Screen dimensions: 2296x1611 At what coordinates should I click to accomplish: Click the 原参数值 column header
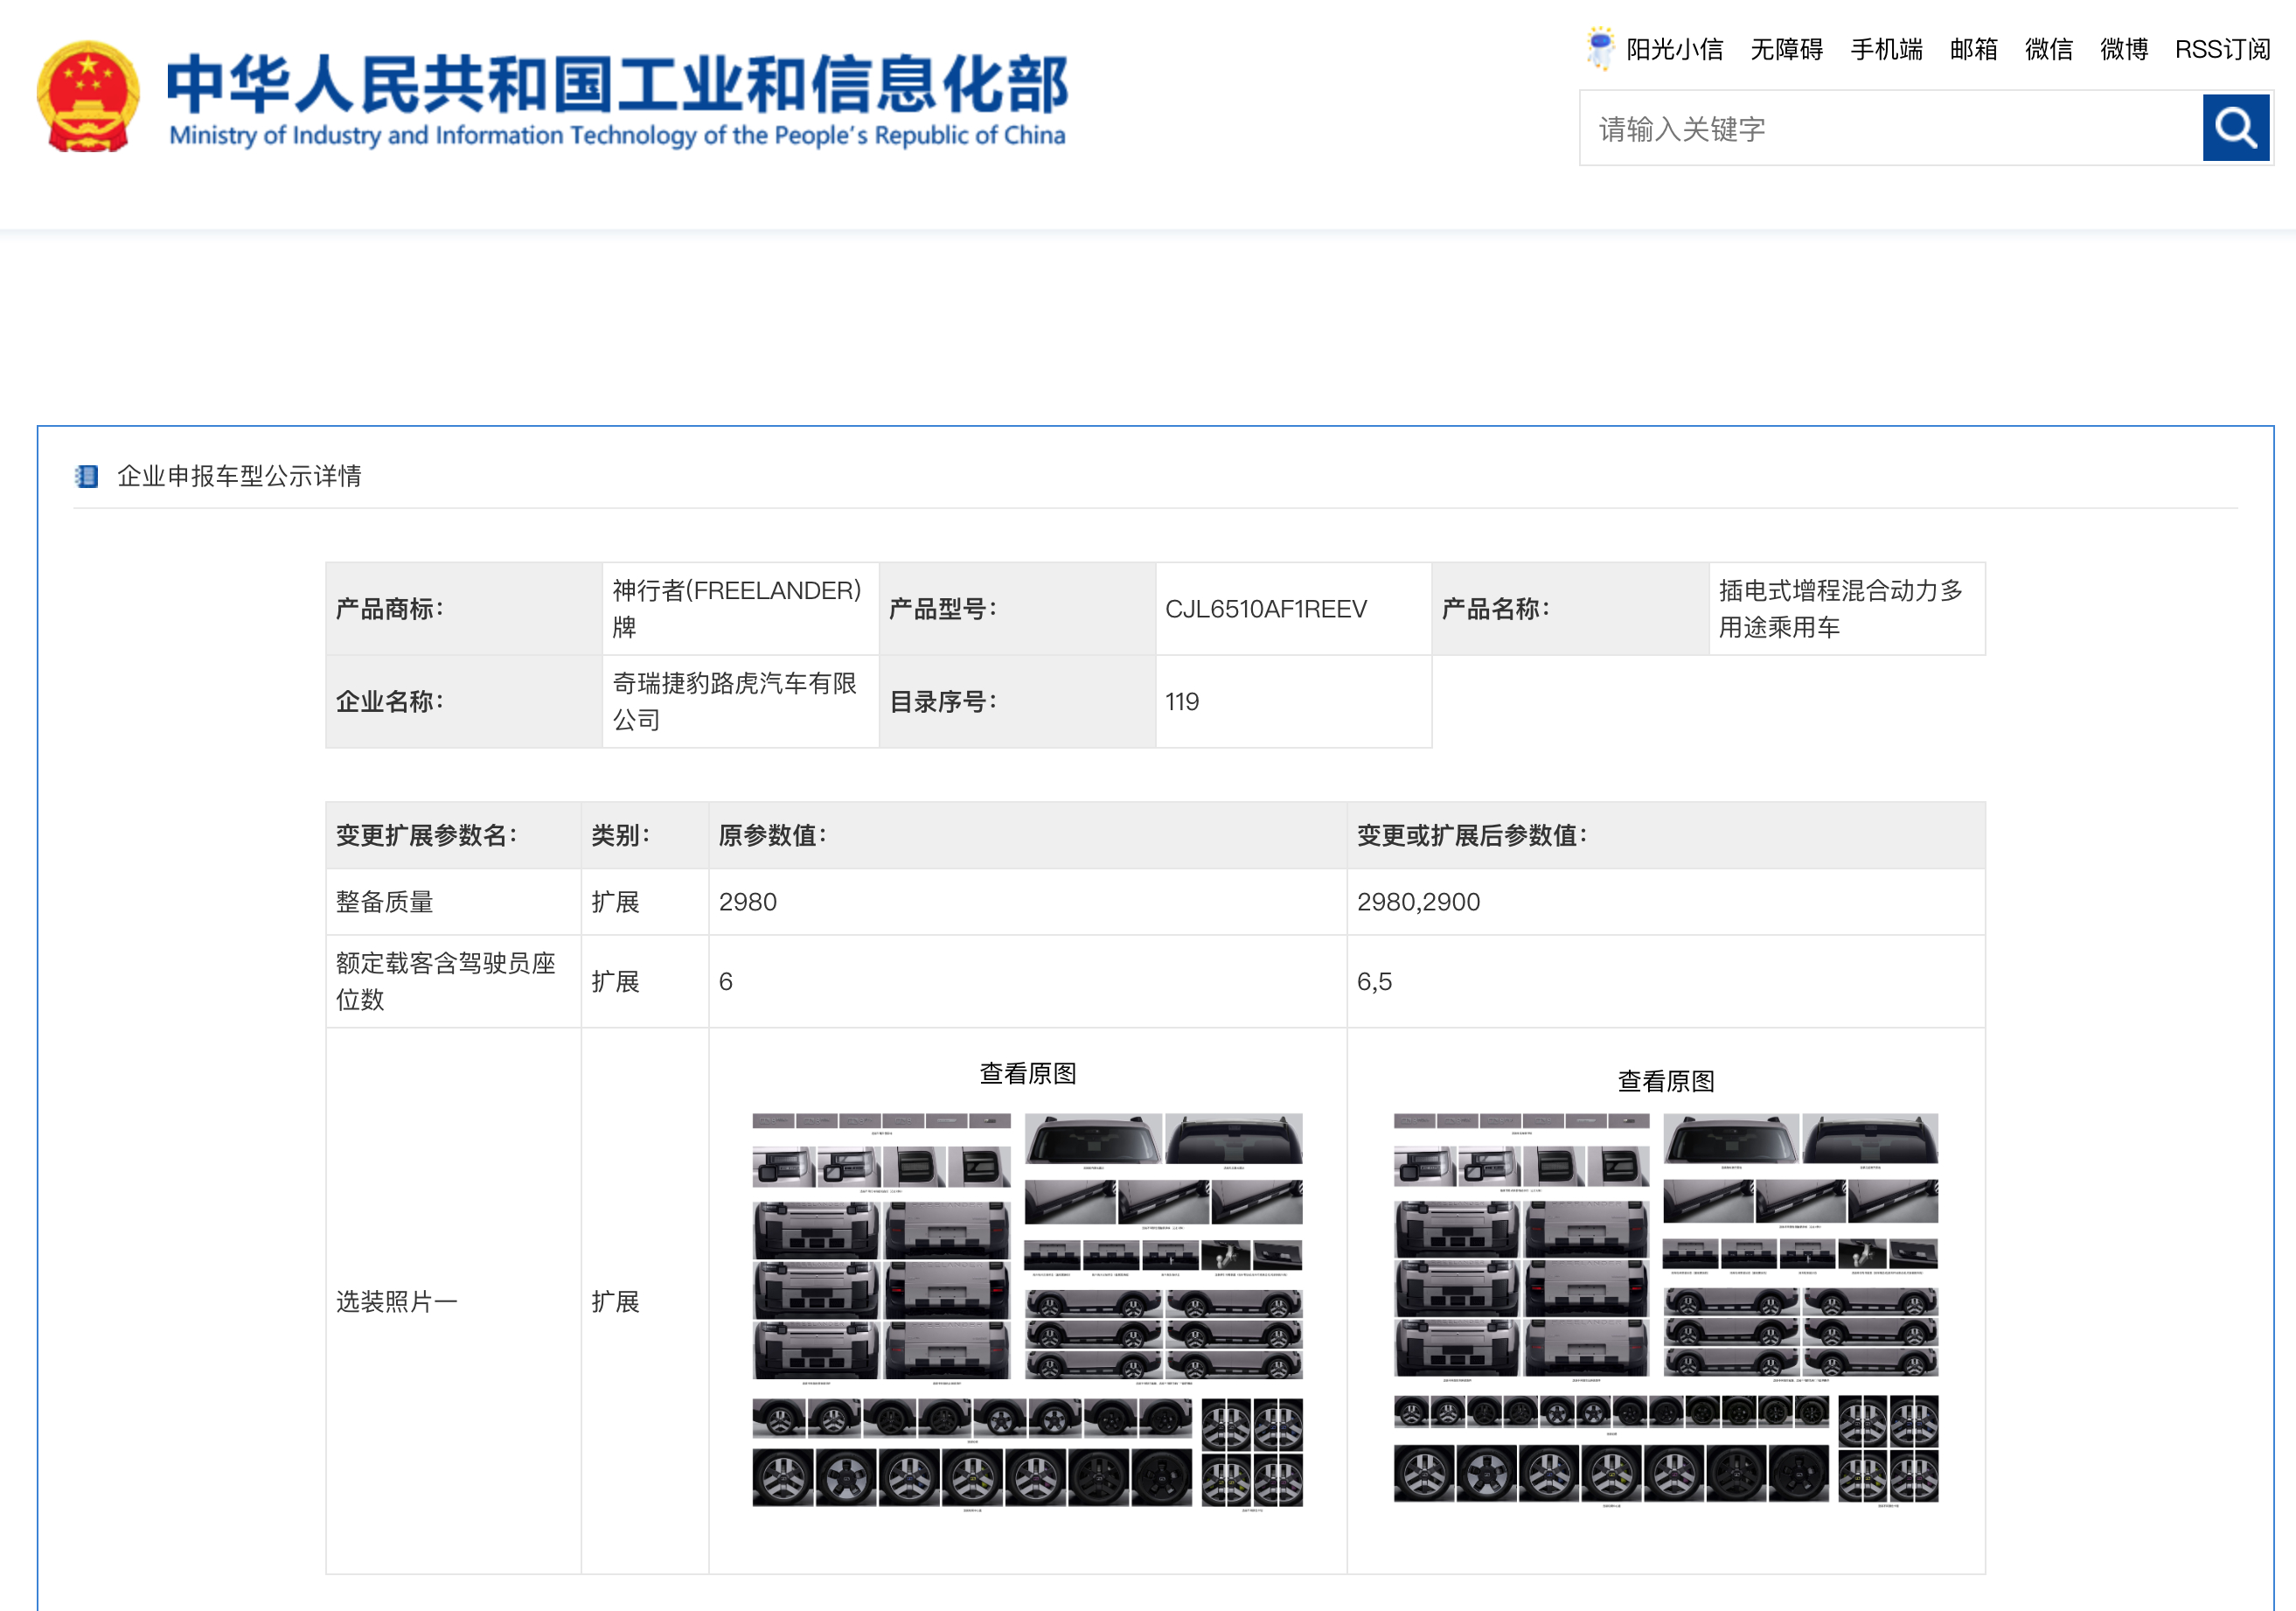point(1027,835)
